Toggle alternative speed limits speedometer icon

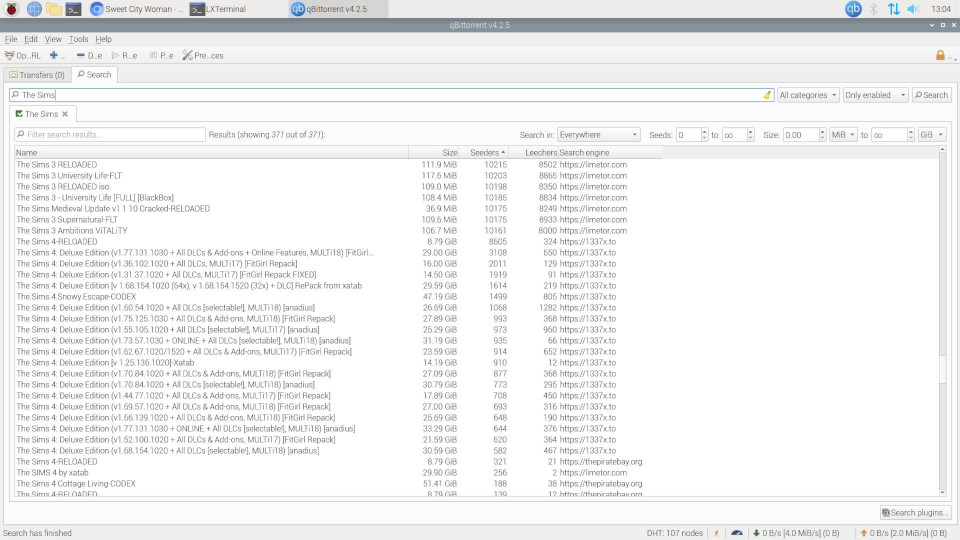pos(736,533)
